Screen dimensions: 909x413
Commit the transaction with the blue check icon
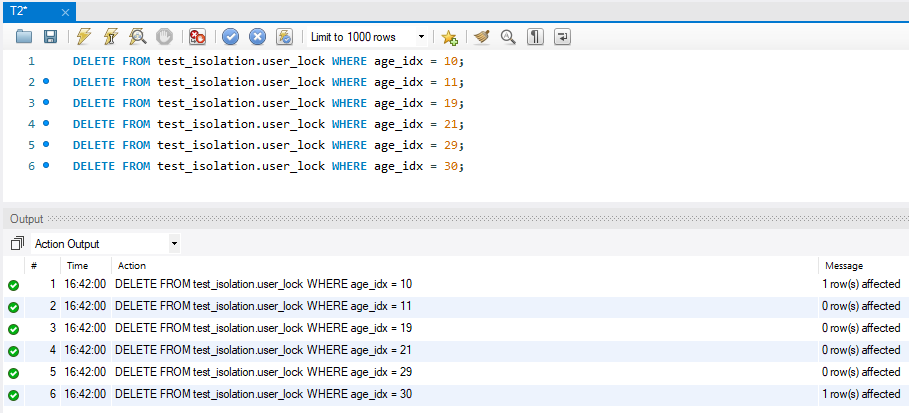231,37
